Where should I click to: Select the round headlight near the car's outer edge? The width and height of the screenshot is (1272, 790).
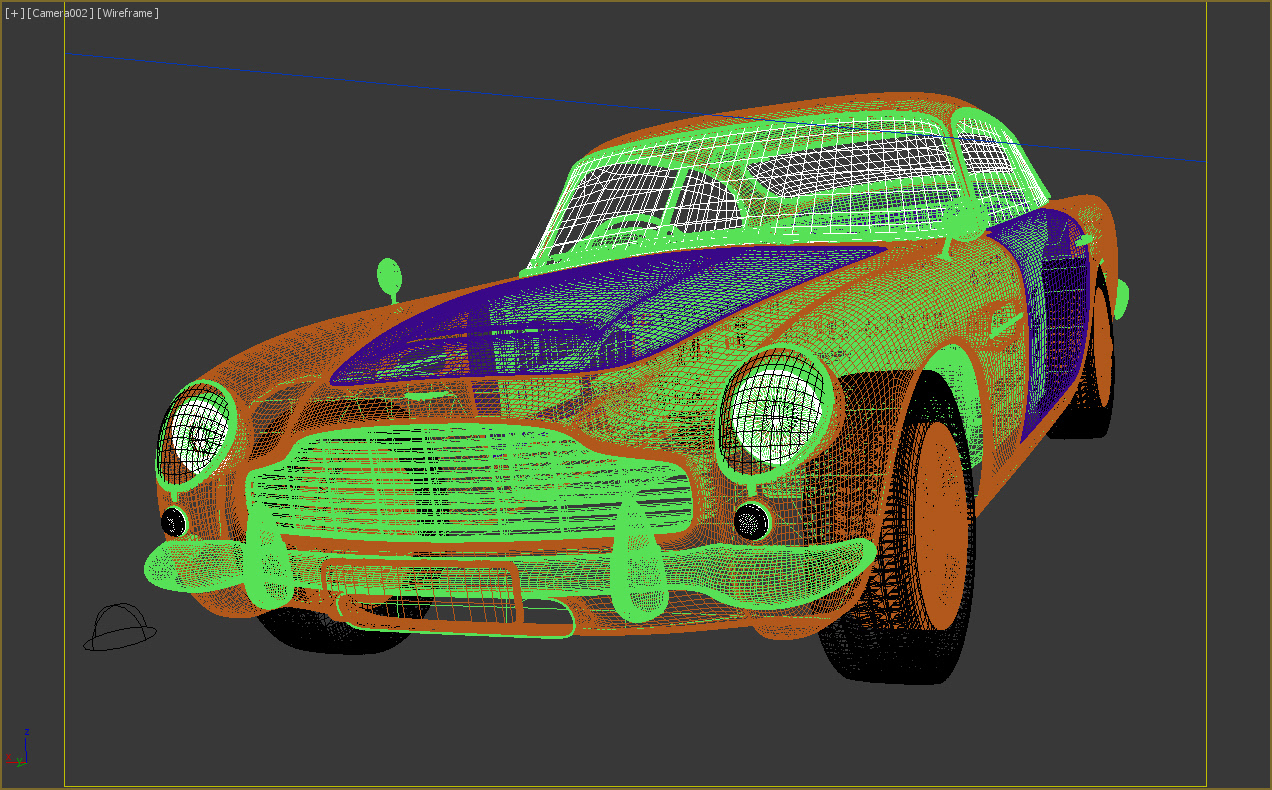click(195, 434)
